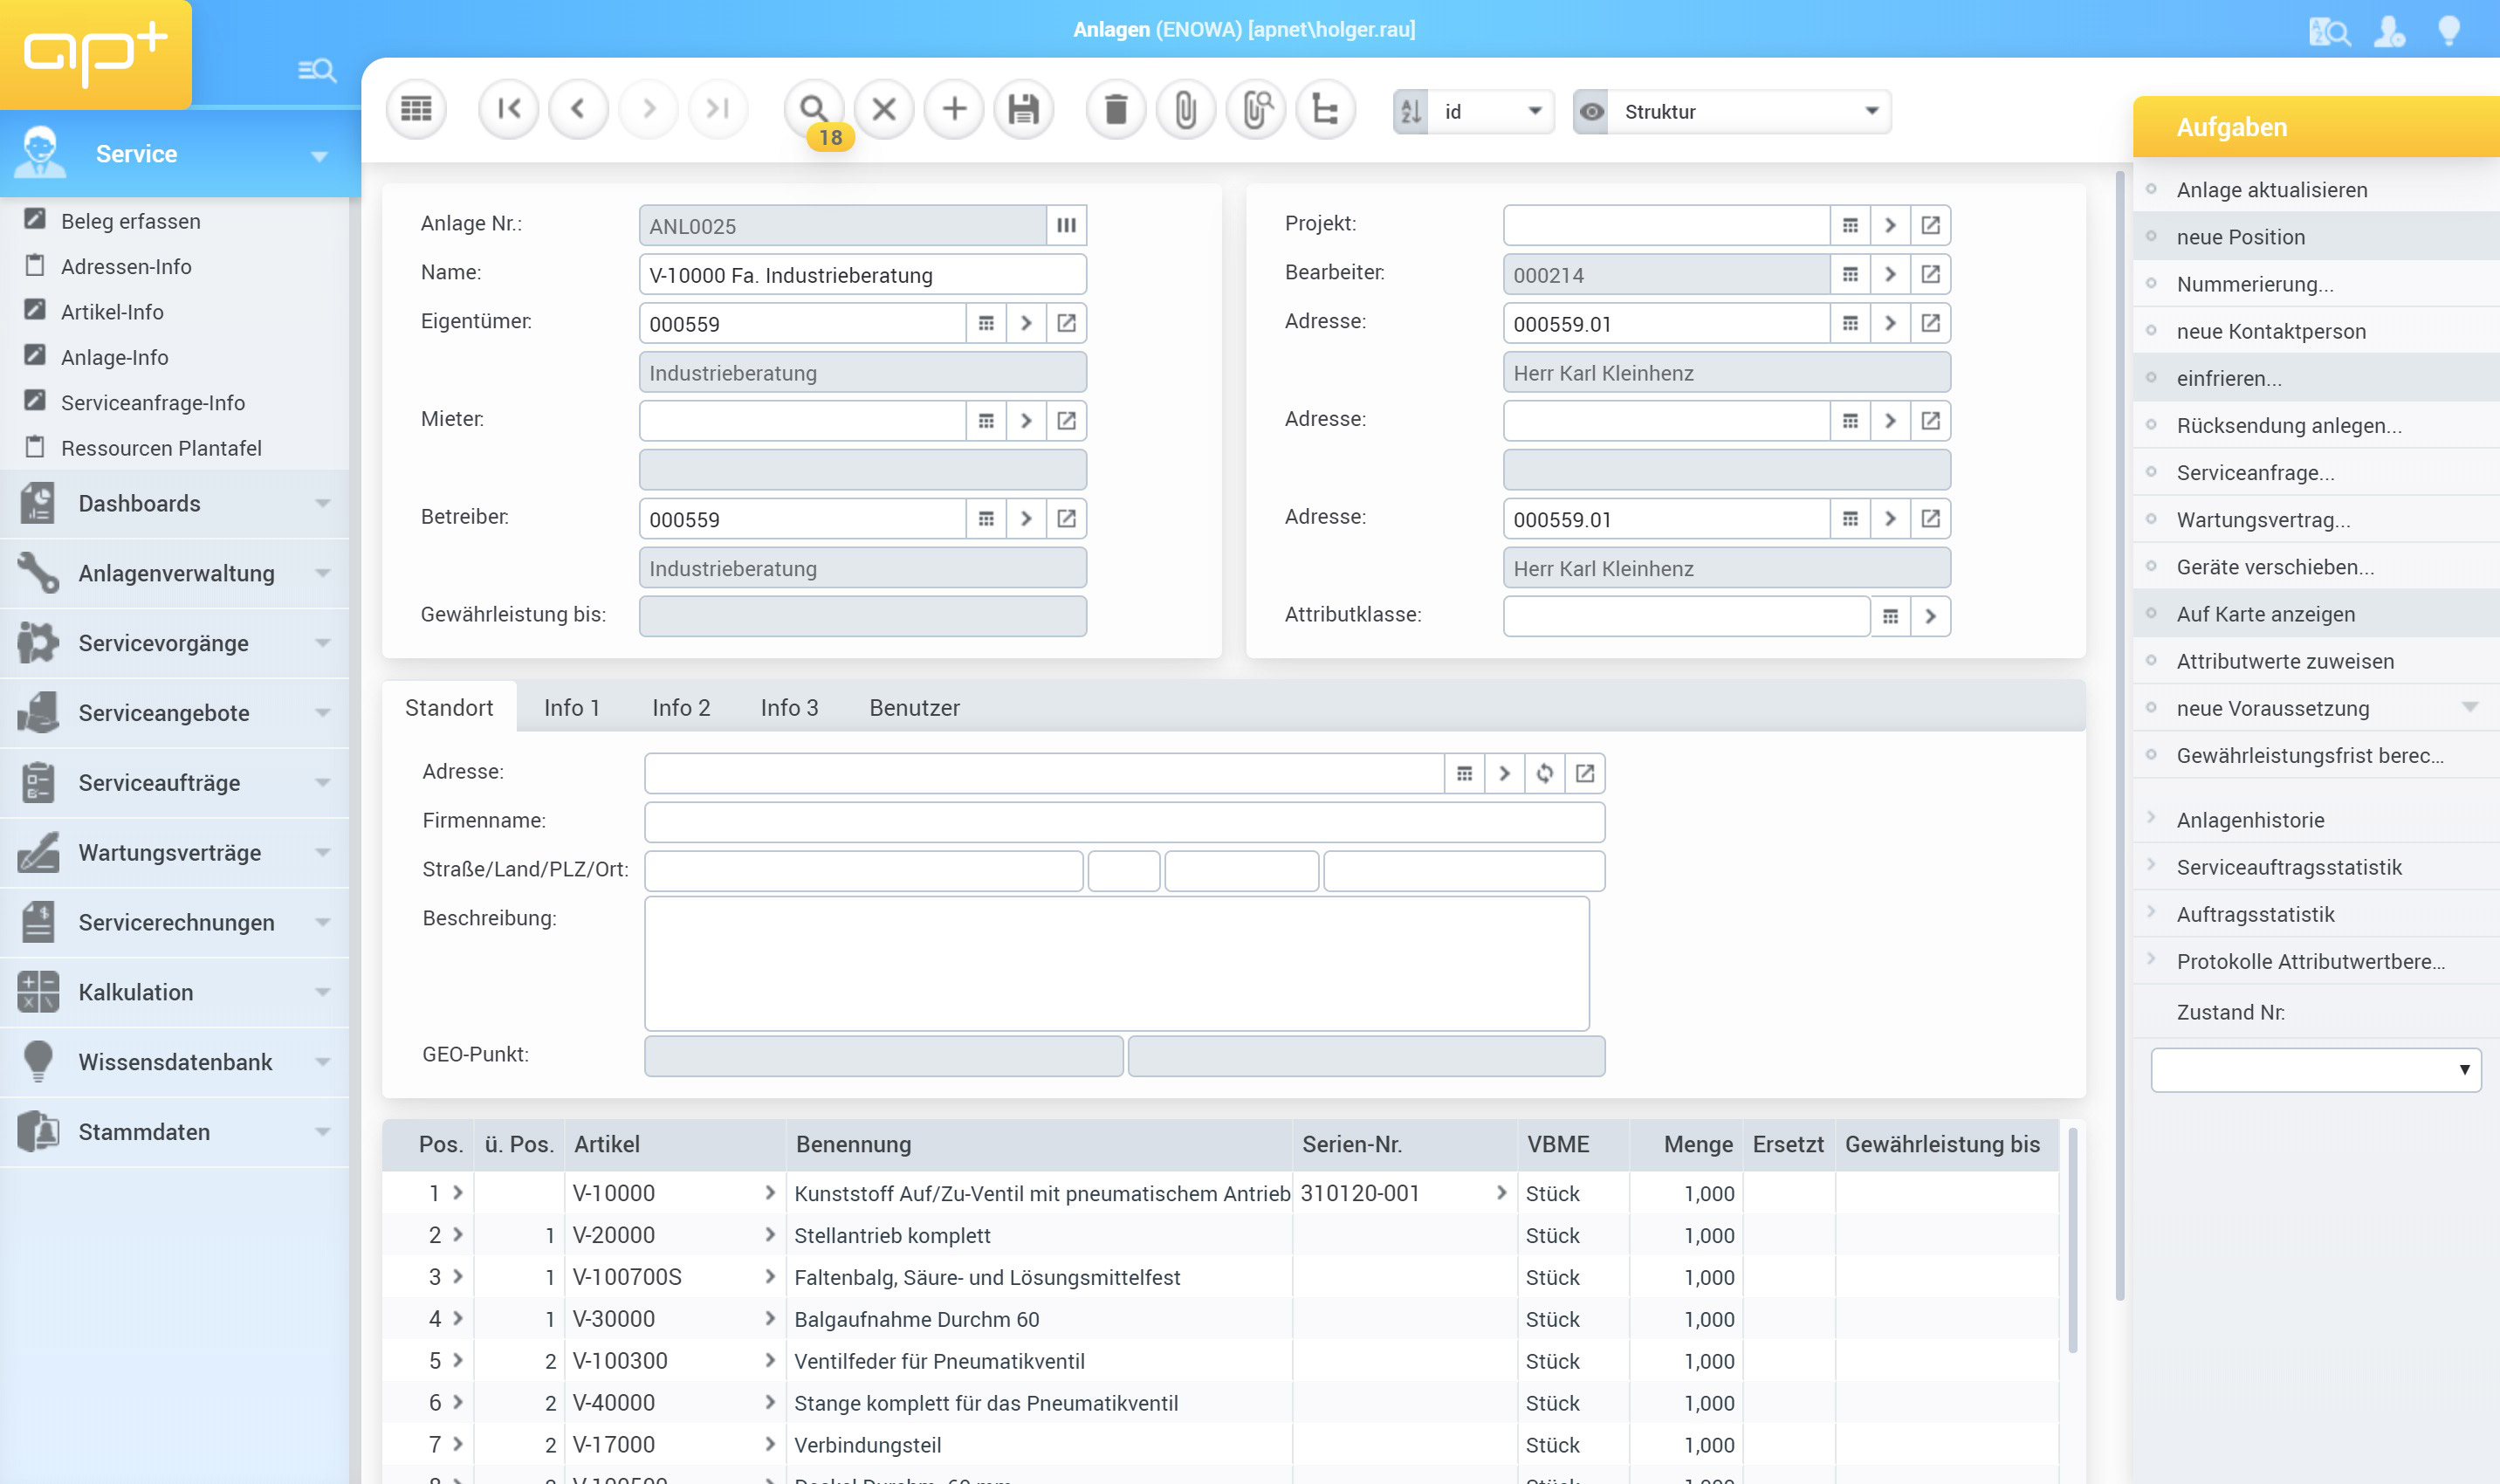Open Beleg erfassen in sidebar
The image size is (2500, 1484).
(130, 221)
